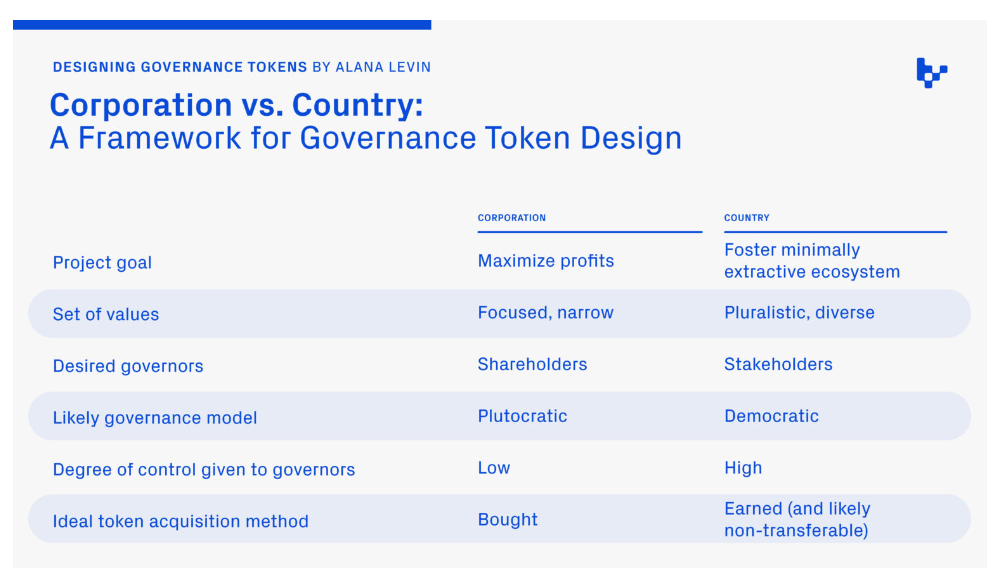Select the COUNTRY column header

pos(747,218)
